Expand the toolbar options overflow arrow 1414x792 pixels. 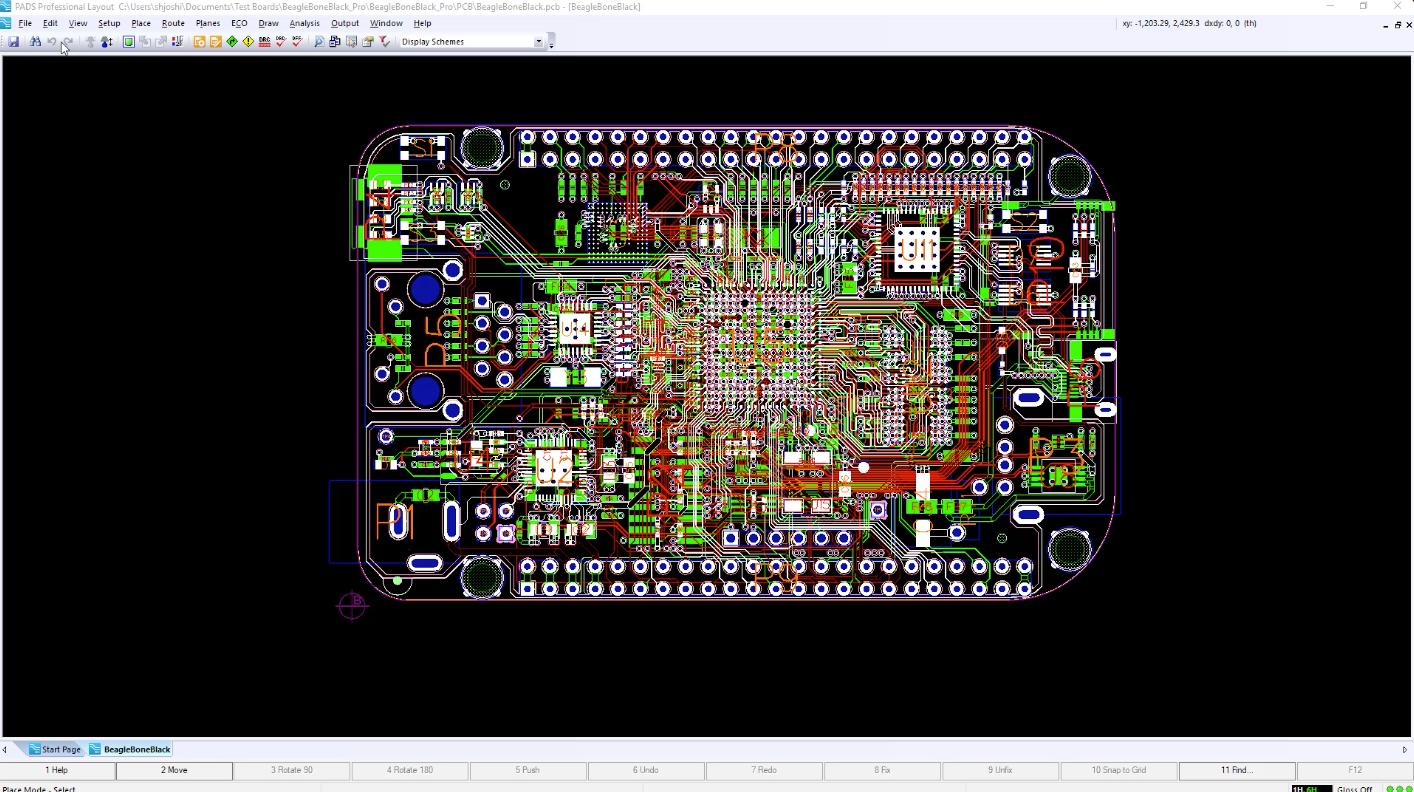(x=551, y=42)
